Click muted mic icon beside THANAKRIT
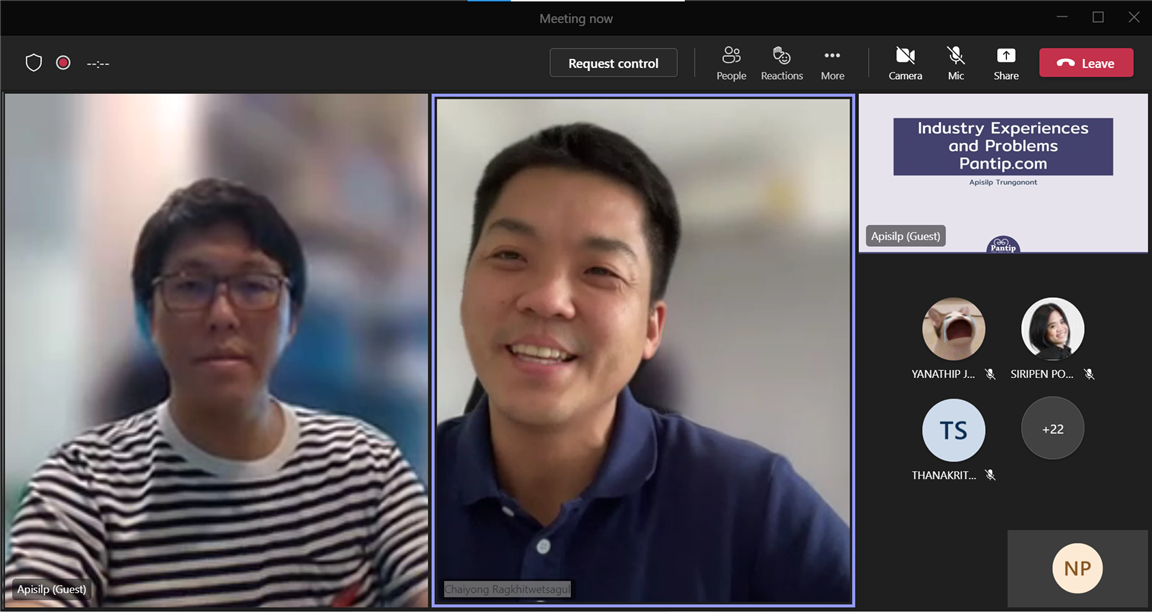This screenshot has height=612, width=1152. 990,475
